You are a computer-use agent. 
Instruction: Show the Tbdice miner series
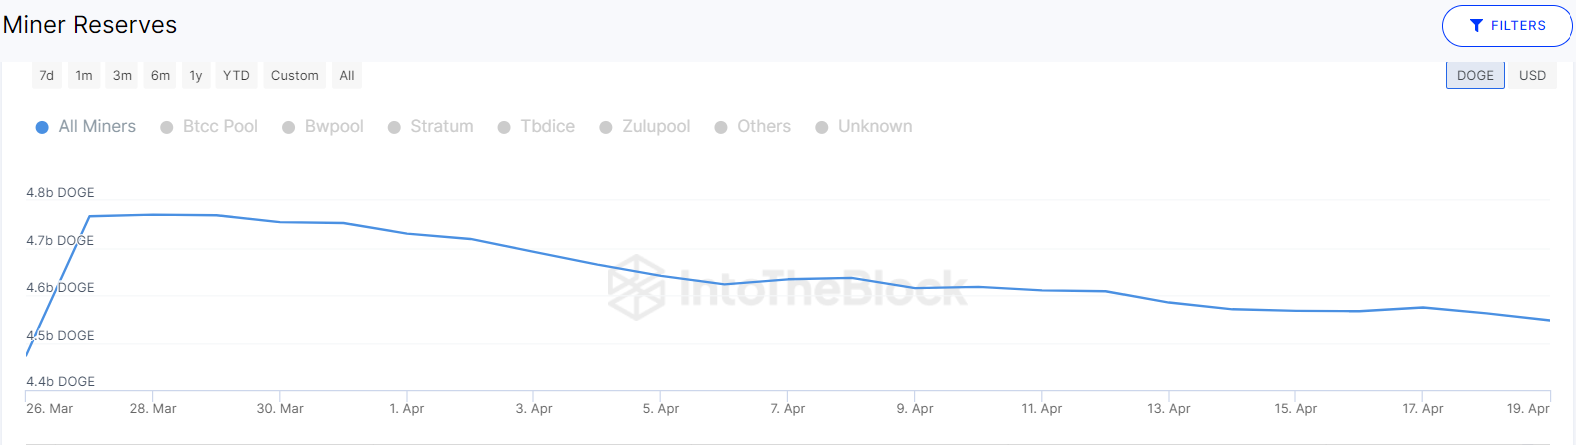point(504,127)
